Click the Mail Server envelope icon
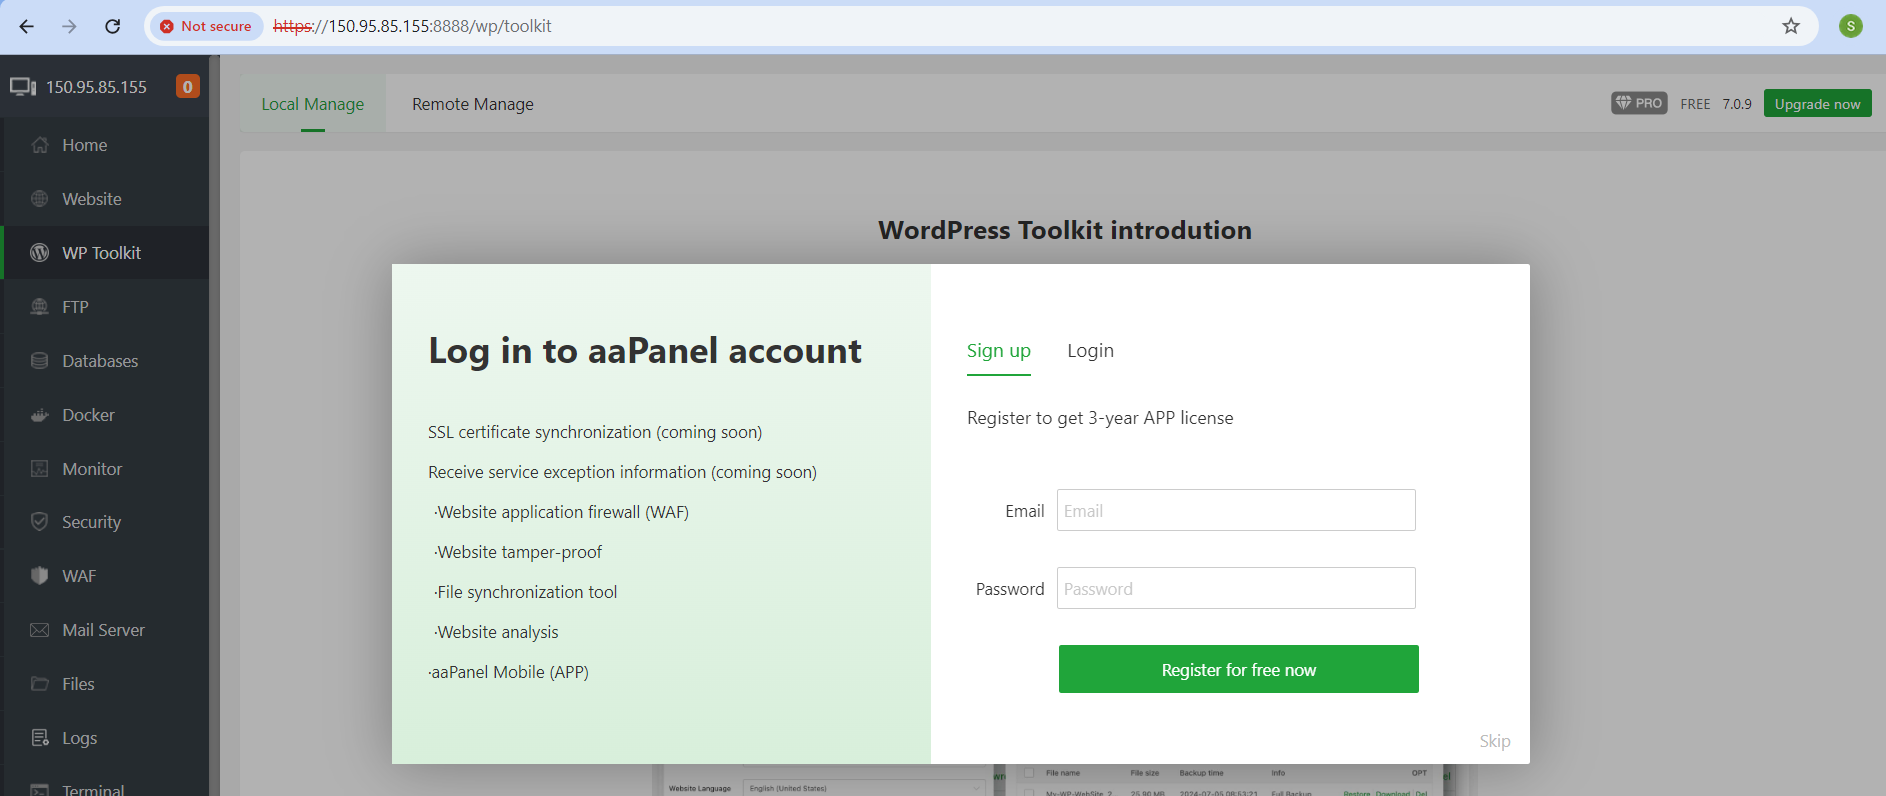Screen dimensions: 1886x796 (40, 630)
